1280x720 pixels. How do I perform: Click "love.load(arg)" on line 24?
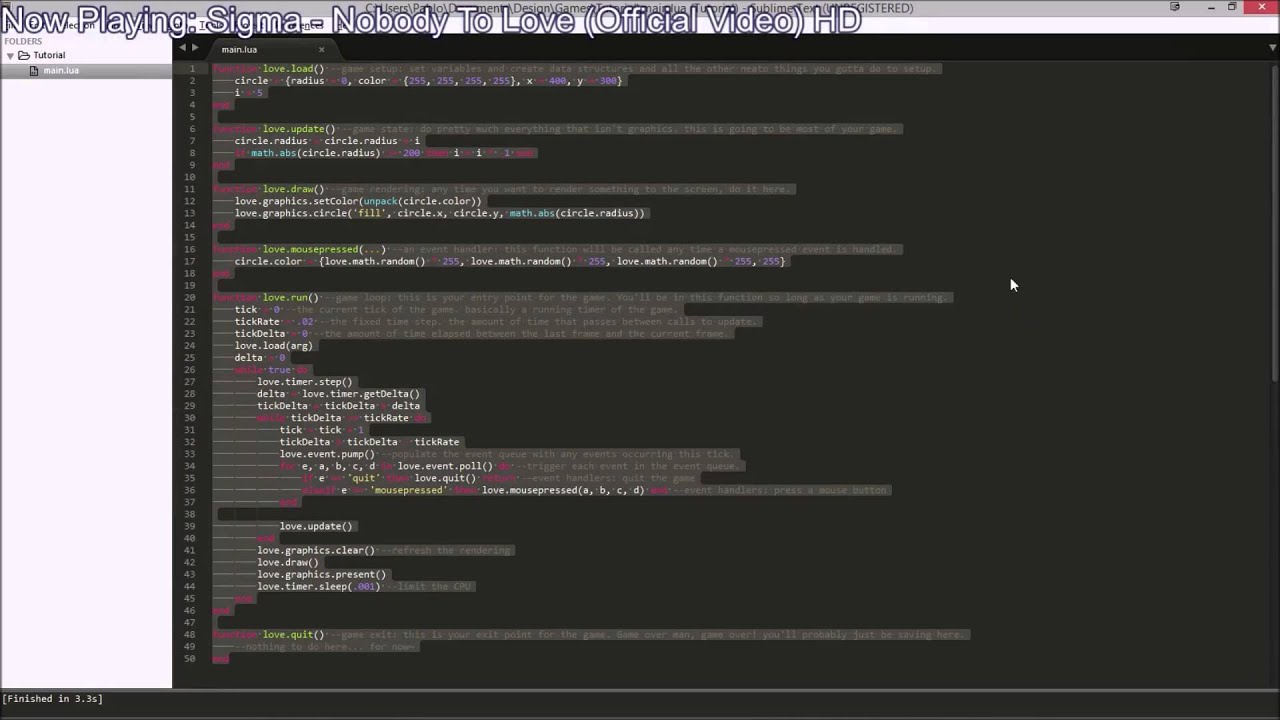[274, 345]
